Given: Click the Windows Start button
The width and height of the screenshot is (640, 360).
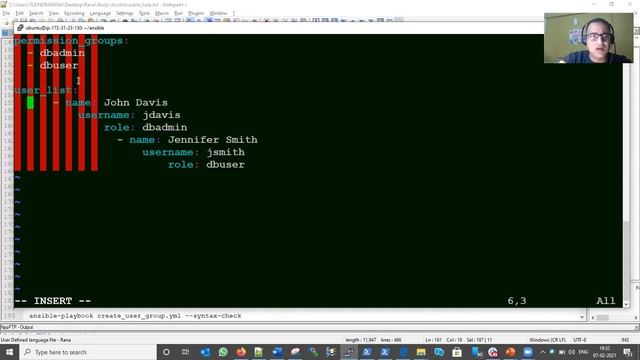Looking at the screenshot, I should pyautogui.click(x=9, y=352).
